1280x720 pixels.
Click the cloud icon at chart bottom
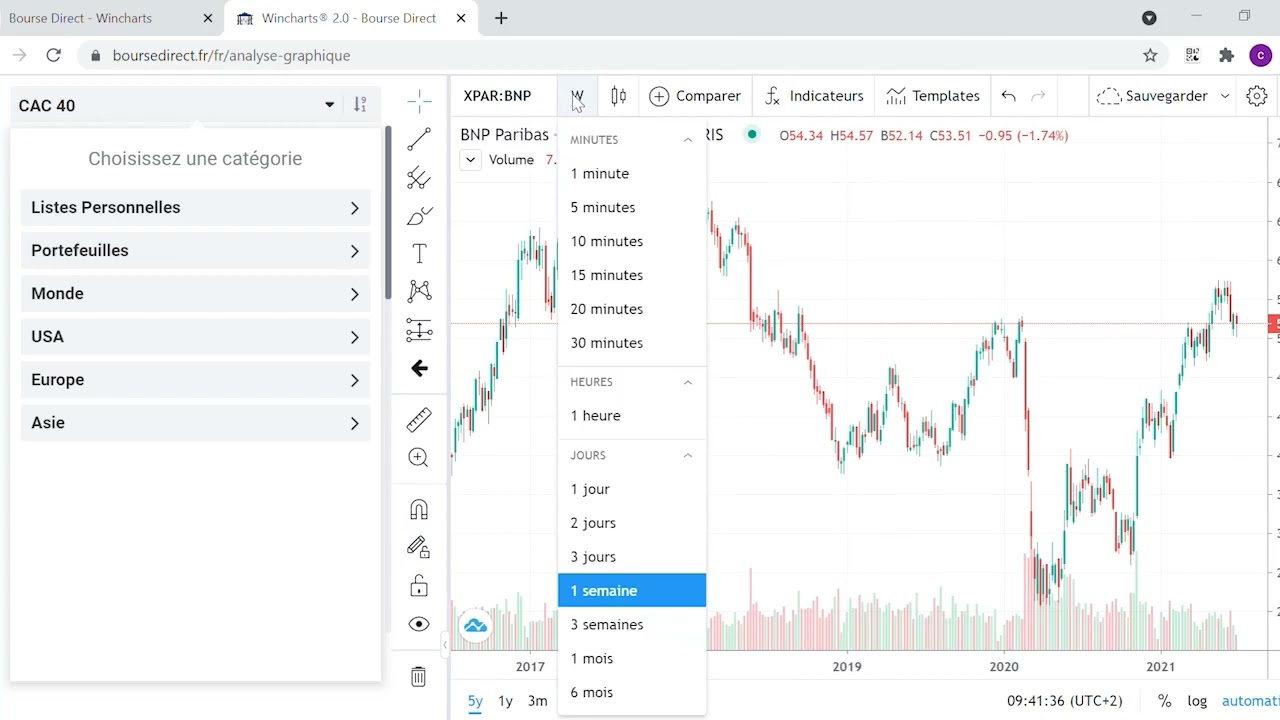click(475, 627)
